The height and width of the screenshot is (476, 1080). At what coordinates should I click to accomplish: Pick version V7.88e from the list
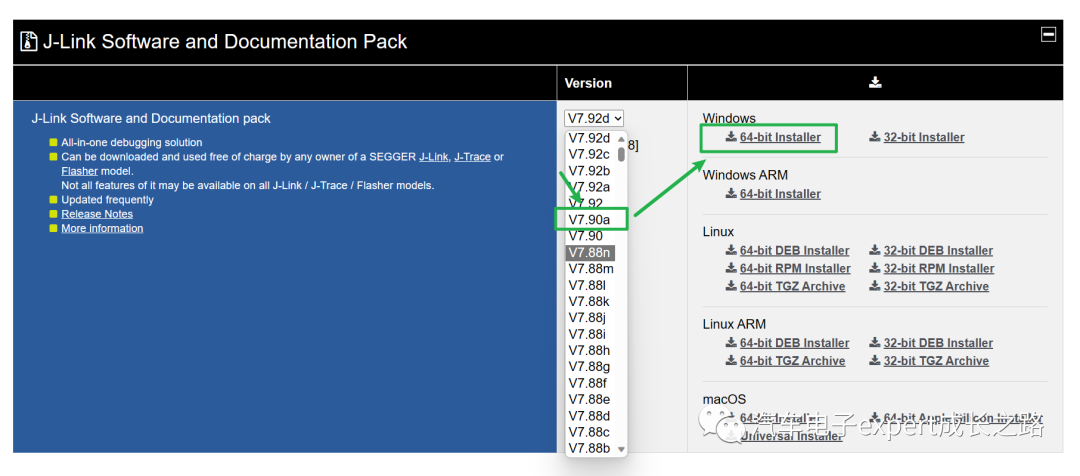tap(590, 400)
